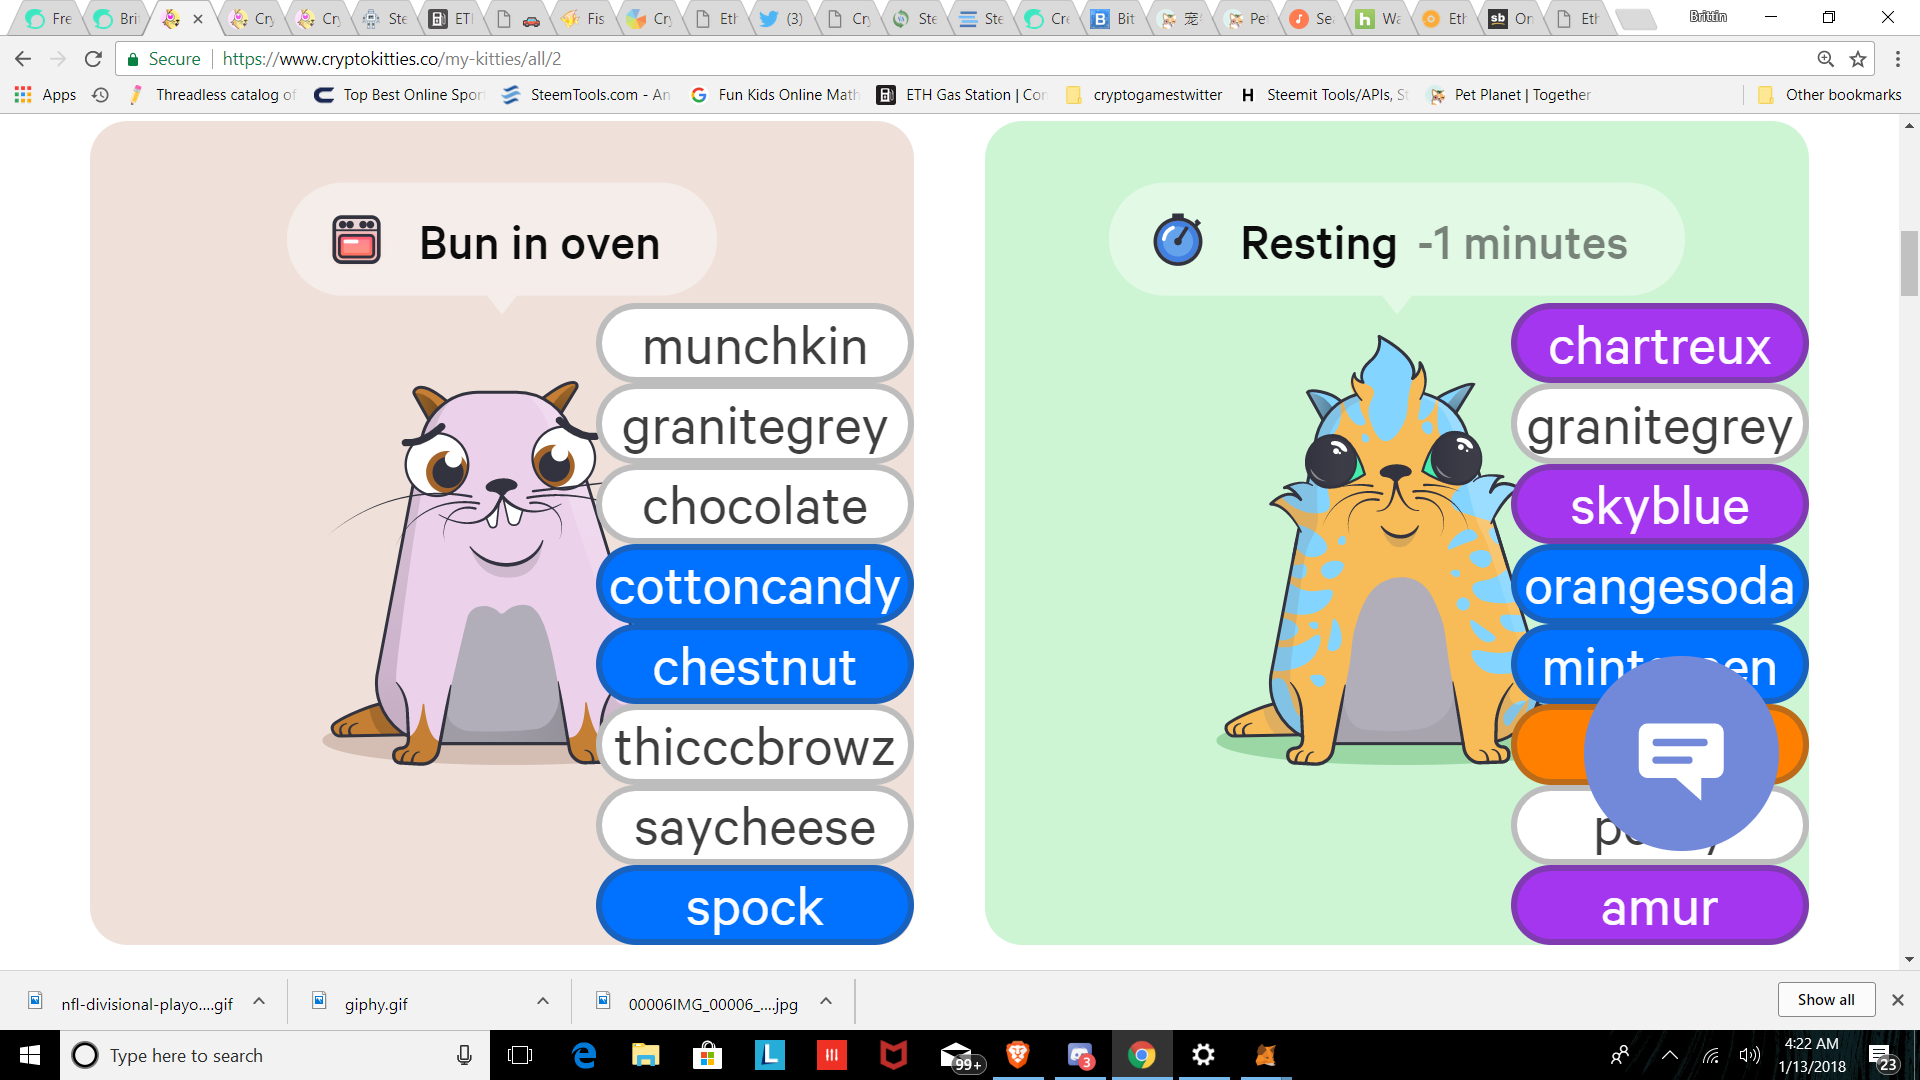Open the Other bookmarks folder
Image resolution: width=1920 pixels, height=1080 pixels.
(x=1830, y=95)
